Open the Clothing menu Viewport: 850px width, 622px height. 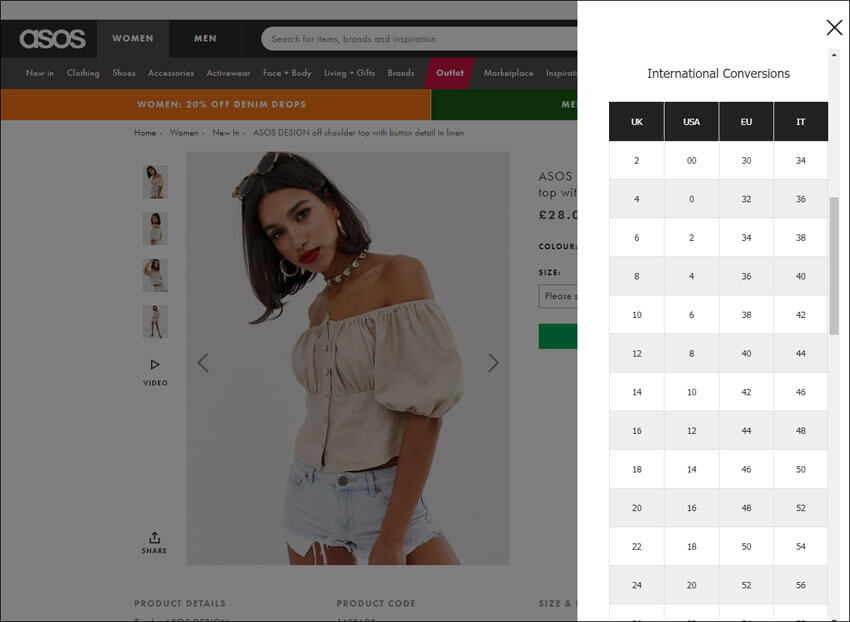(83, 73)
